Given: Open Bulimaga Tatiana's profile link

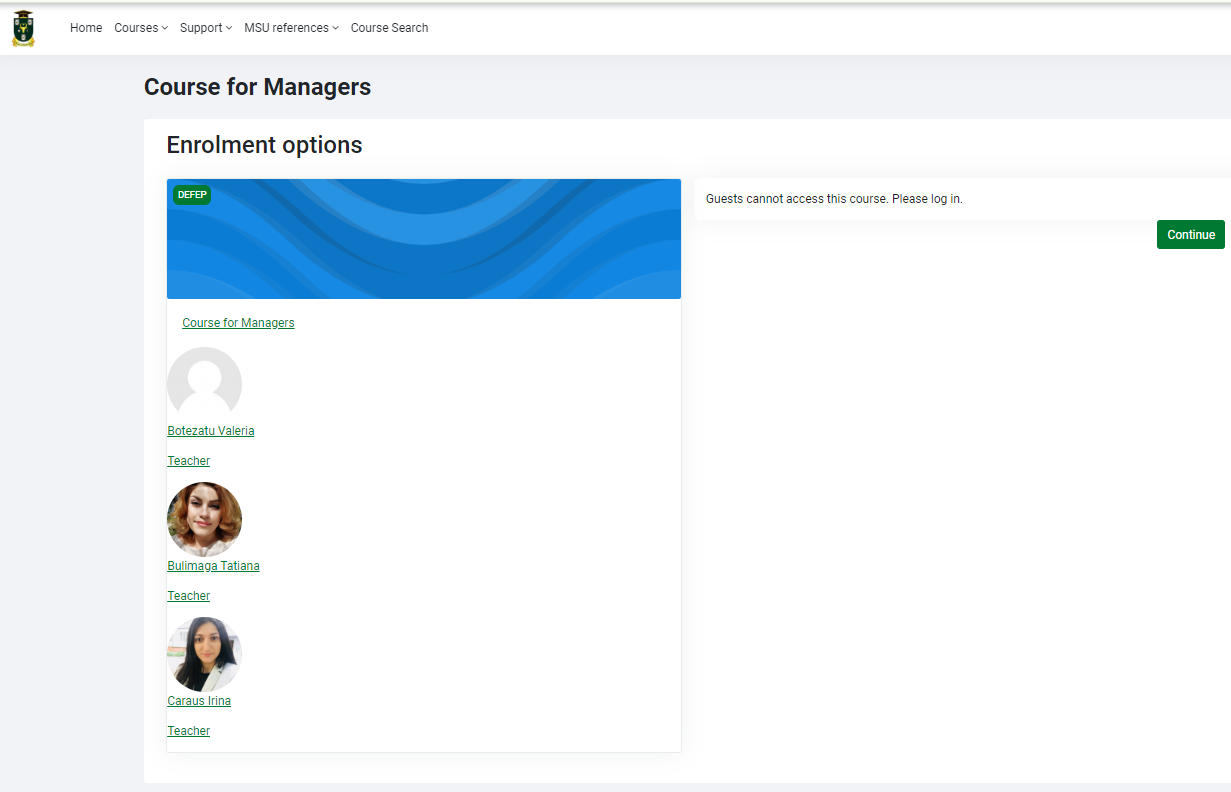Looking at the screenshot, I should [213, 566].
